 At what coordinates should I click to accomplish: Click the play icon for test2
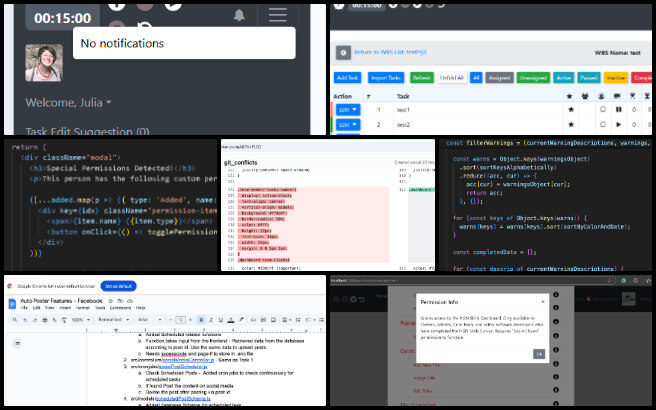point(618,124)
